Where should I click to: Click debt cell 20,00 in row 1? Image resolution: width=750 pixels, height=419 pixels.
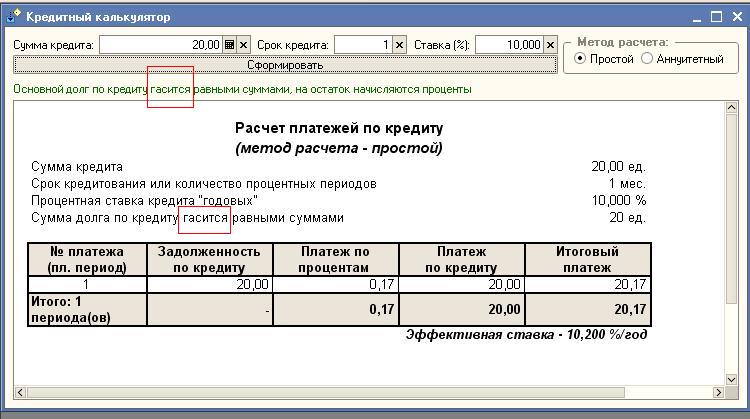(x=210, y=285)
